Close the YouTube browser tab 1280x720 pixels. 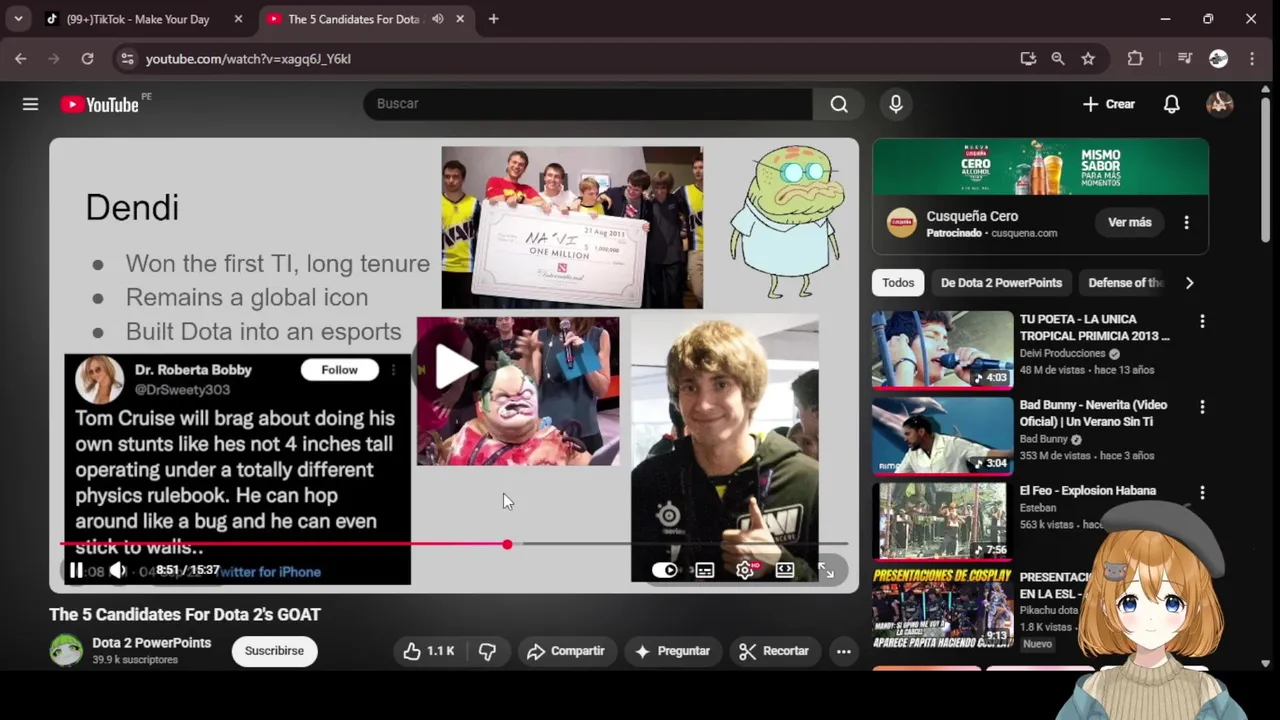pos(460,19)
